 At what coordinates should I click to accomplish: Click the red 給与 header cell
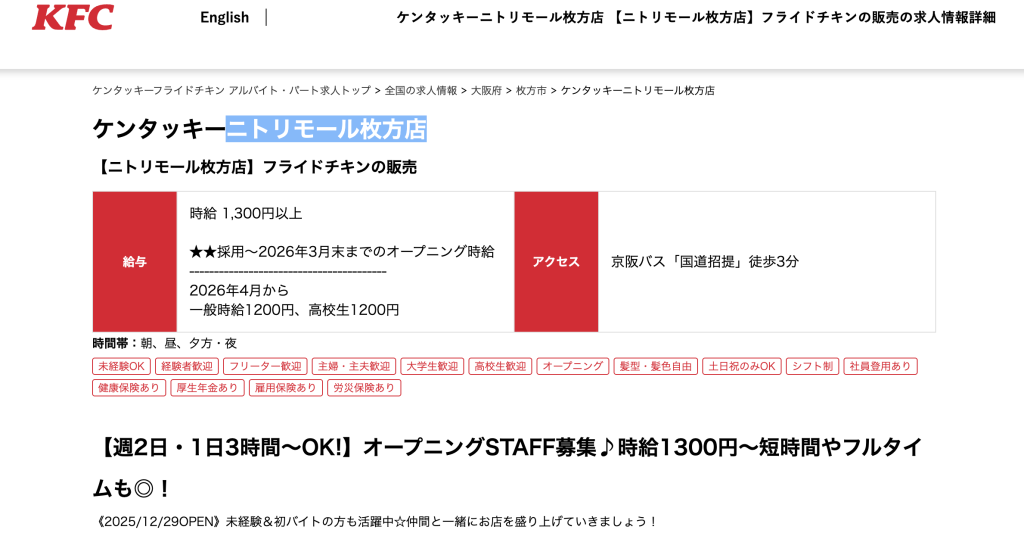point(135,262)
